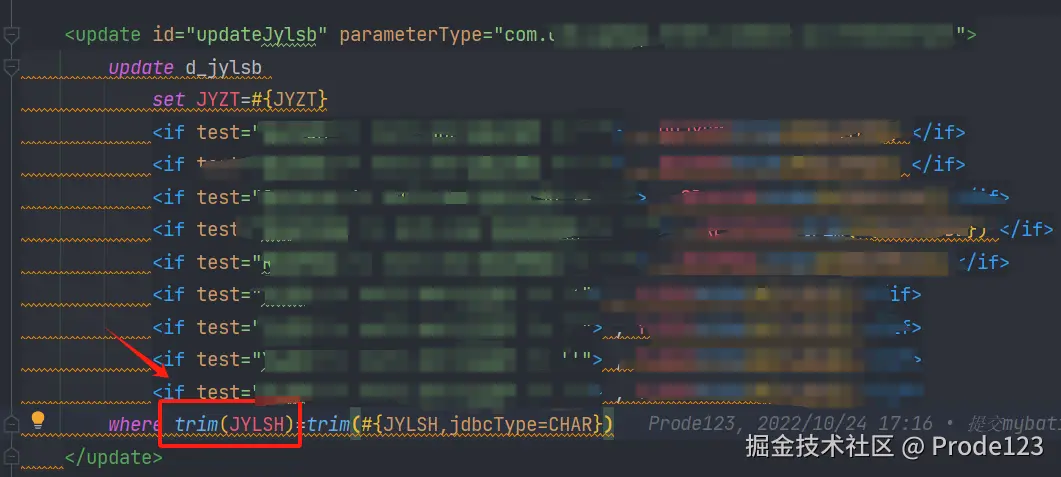Put the cursor on the table name d_jylsb
Image resolution: width=1061 pixels, height=477 pixels.
pyautogui.click(x=223, y=68)
